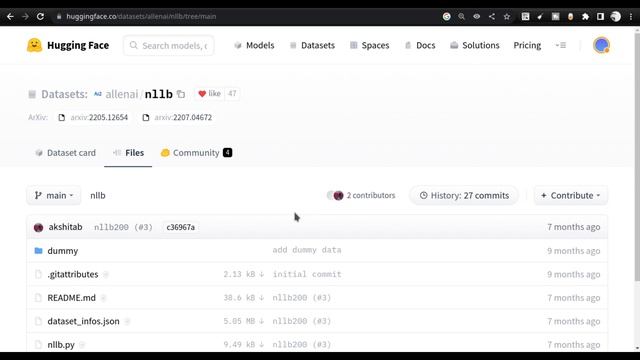Click the browser profile avatar
Image resolution: width=640 pixels, height=360 pixels.
pyautogui.click(x=616, y=16)
